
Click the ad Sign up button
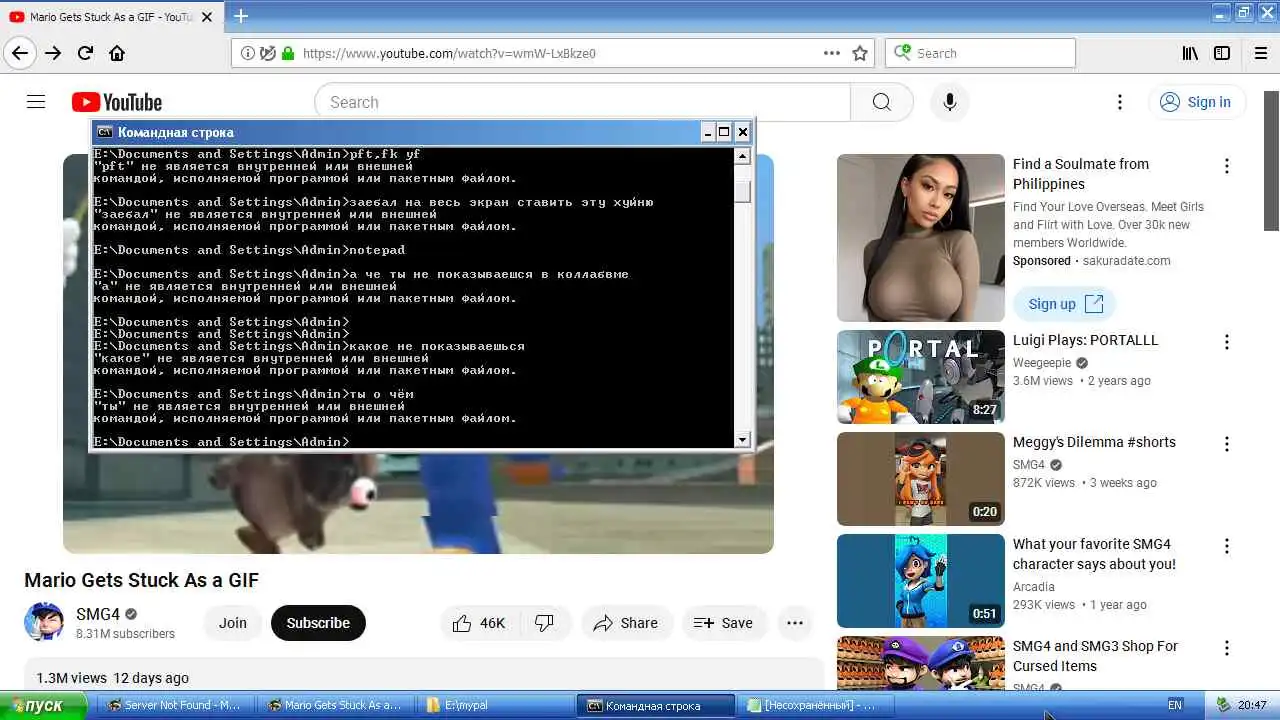tap(1065, 304)
